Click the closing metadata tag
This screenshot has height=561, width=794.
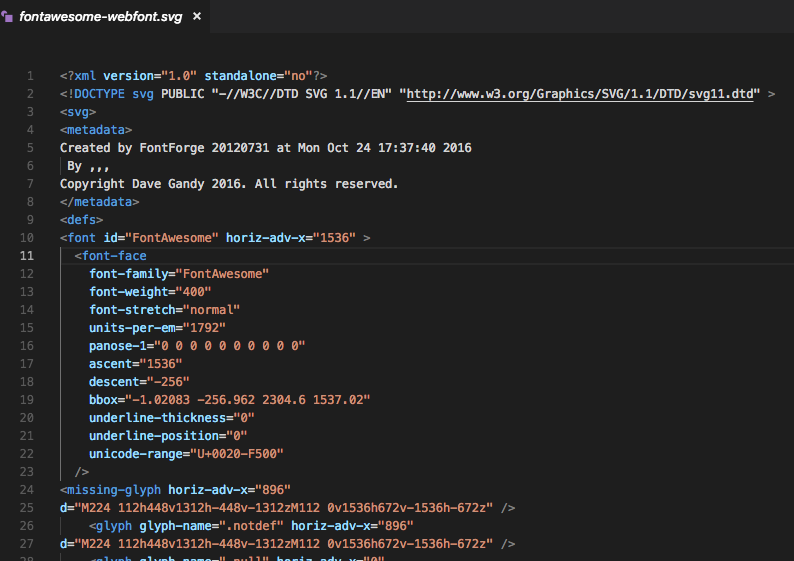[x=99, y=202]
